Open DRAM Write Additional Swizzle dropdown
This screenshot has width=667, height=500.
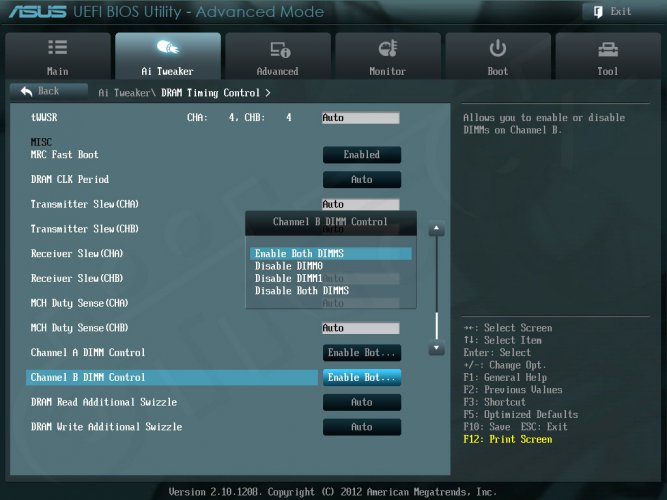pos(362,427)
